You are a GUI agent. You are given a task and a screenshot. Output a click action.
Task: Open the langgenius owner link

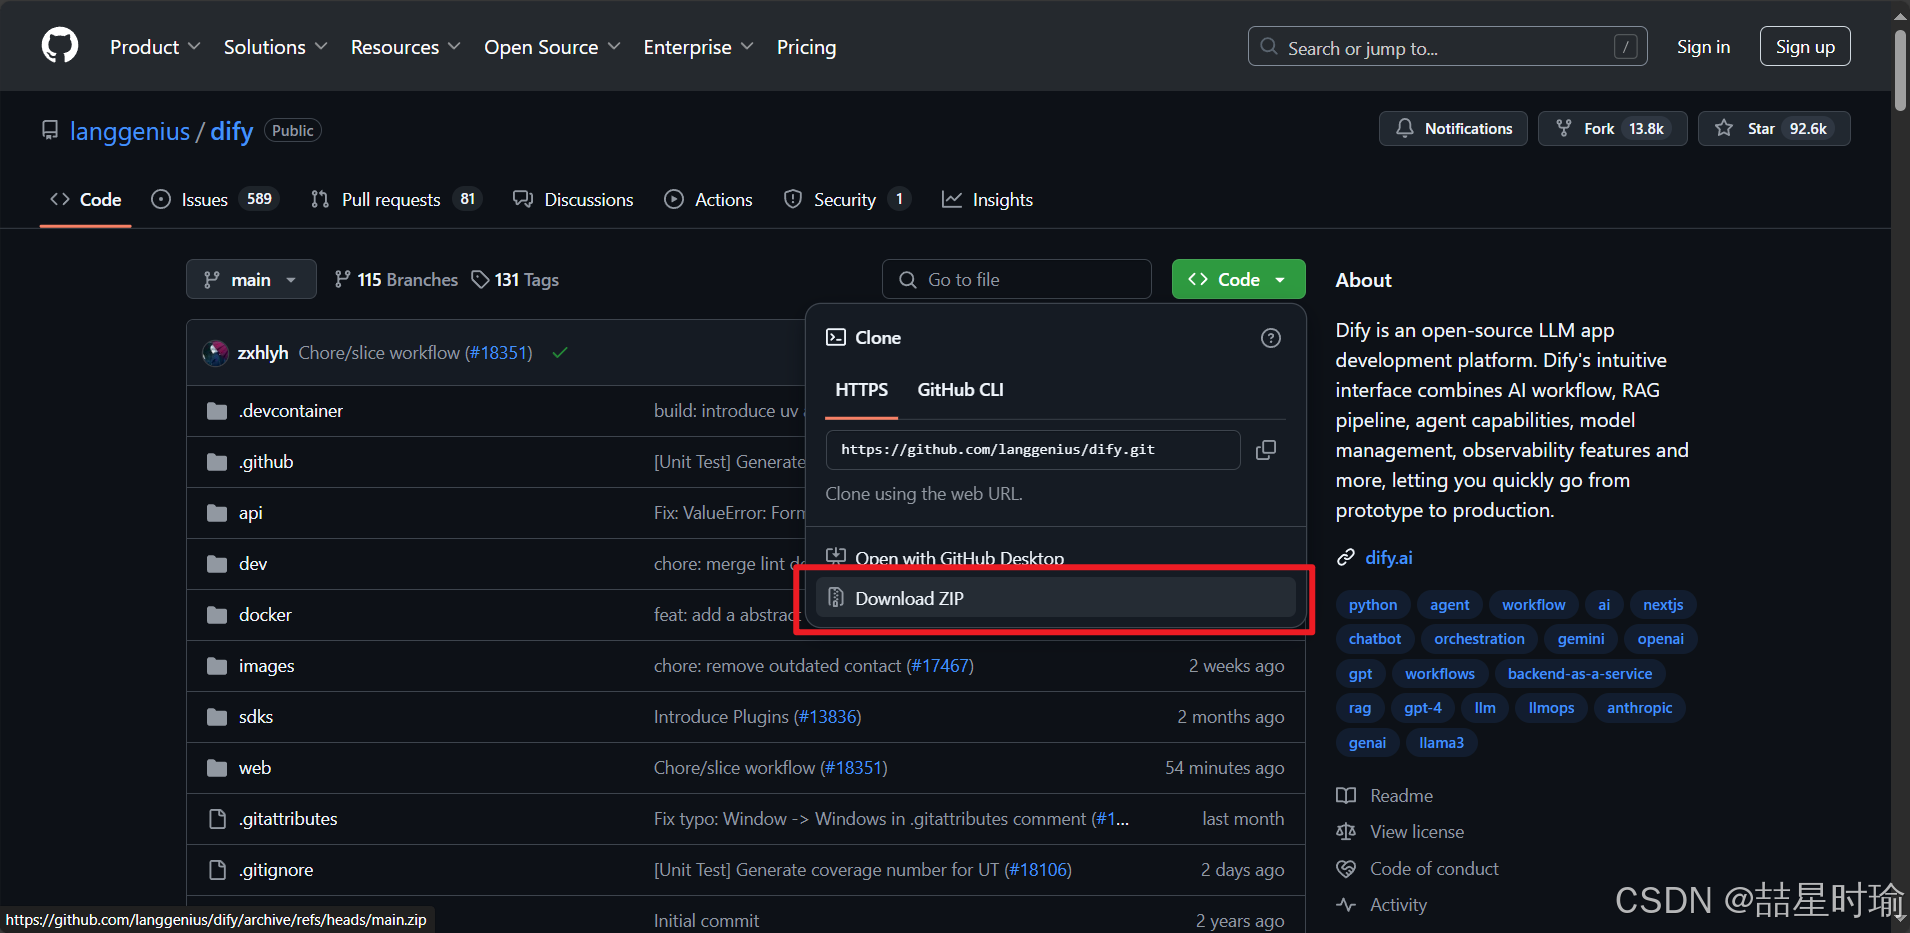point(130,131)
